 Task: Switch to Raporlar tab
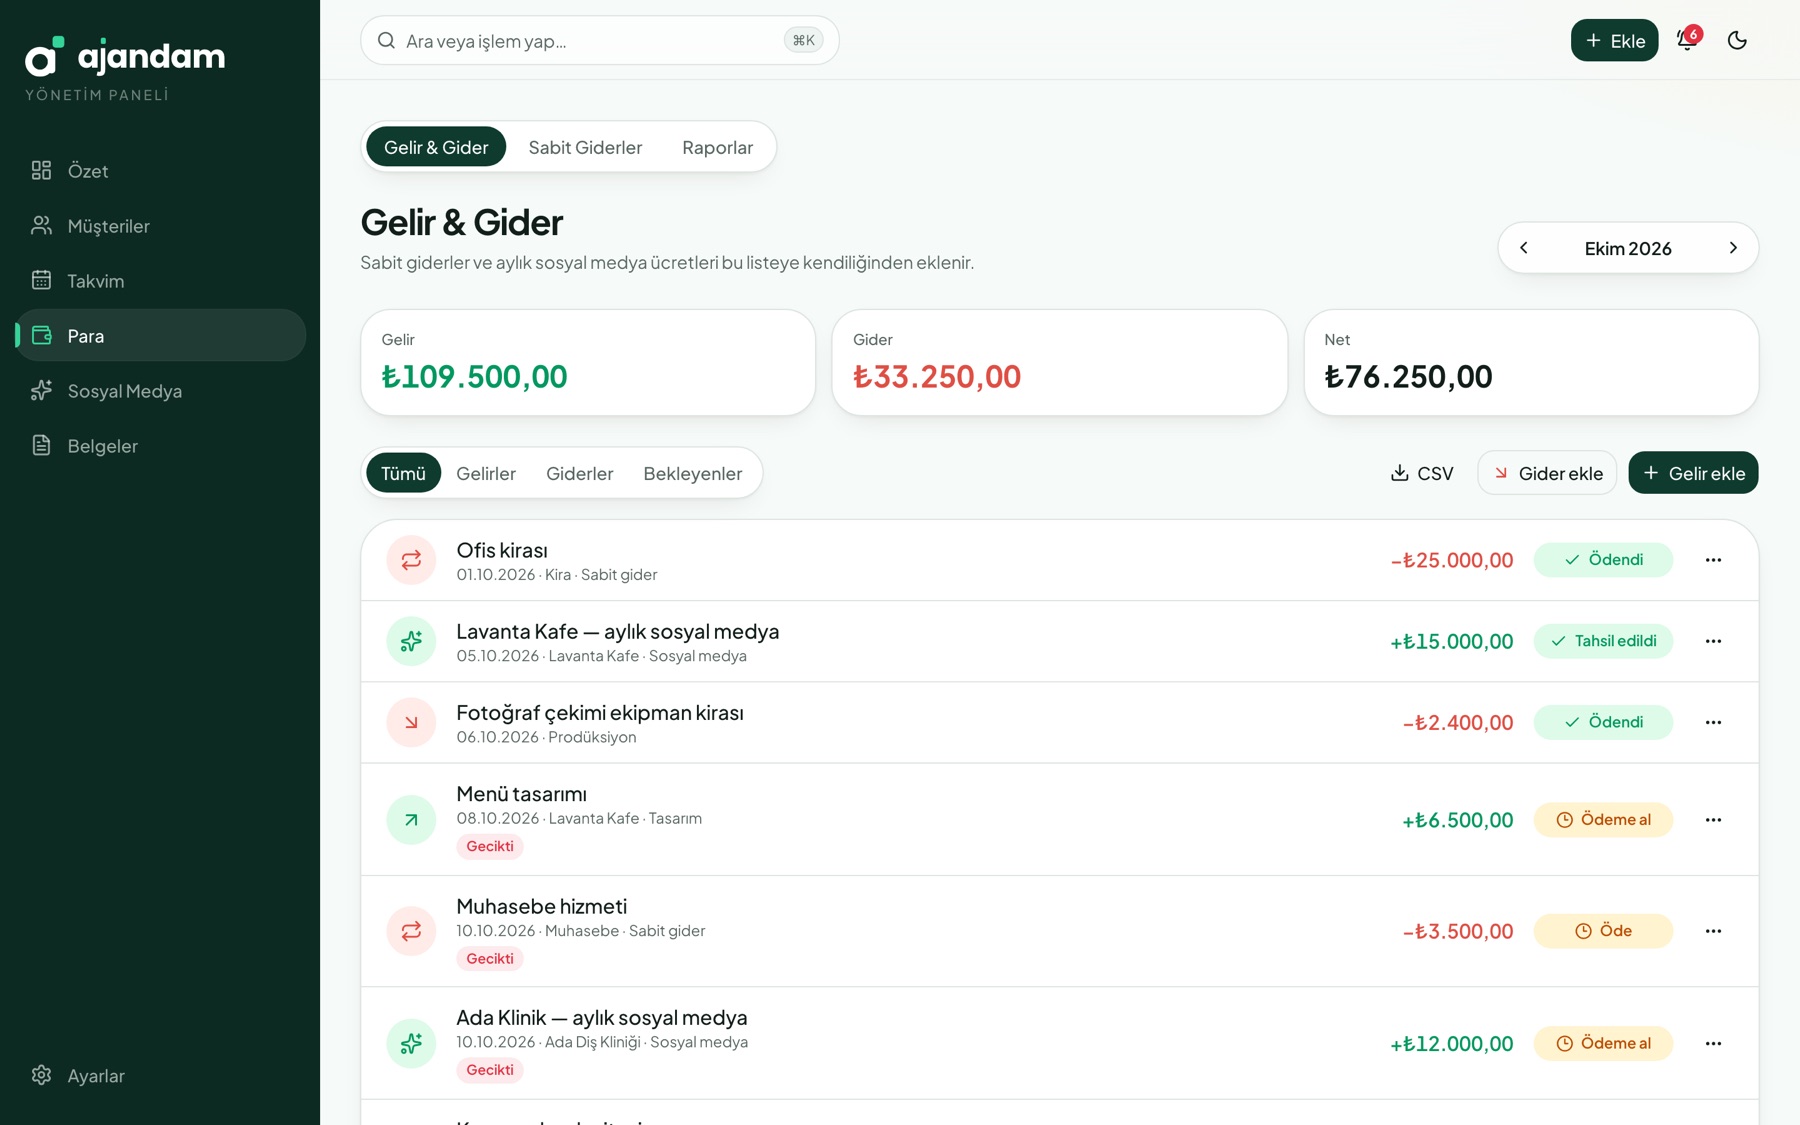717,147
